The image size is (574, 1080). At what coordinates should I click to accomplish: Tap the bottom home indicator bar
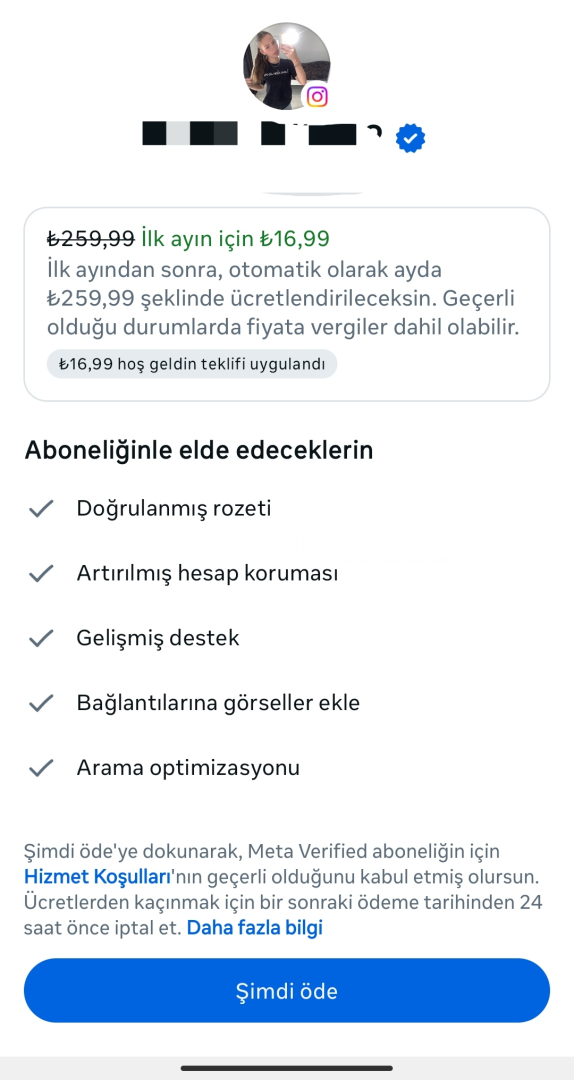(287, 1068)
